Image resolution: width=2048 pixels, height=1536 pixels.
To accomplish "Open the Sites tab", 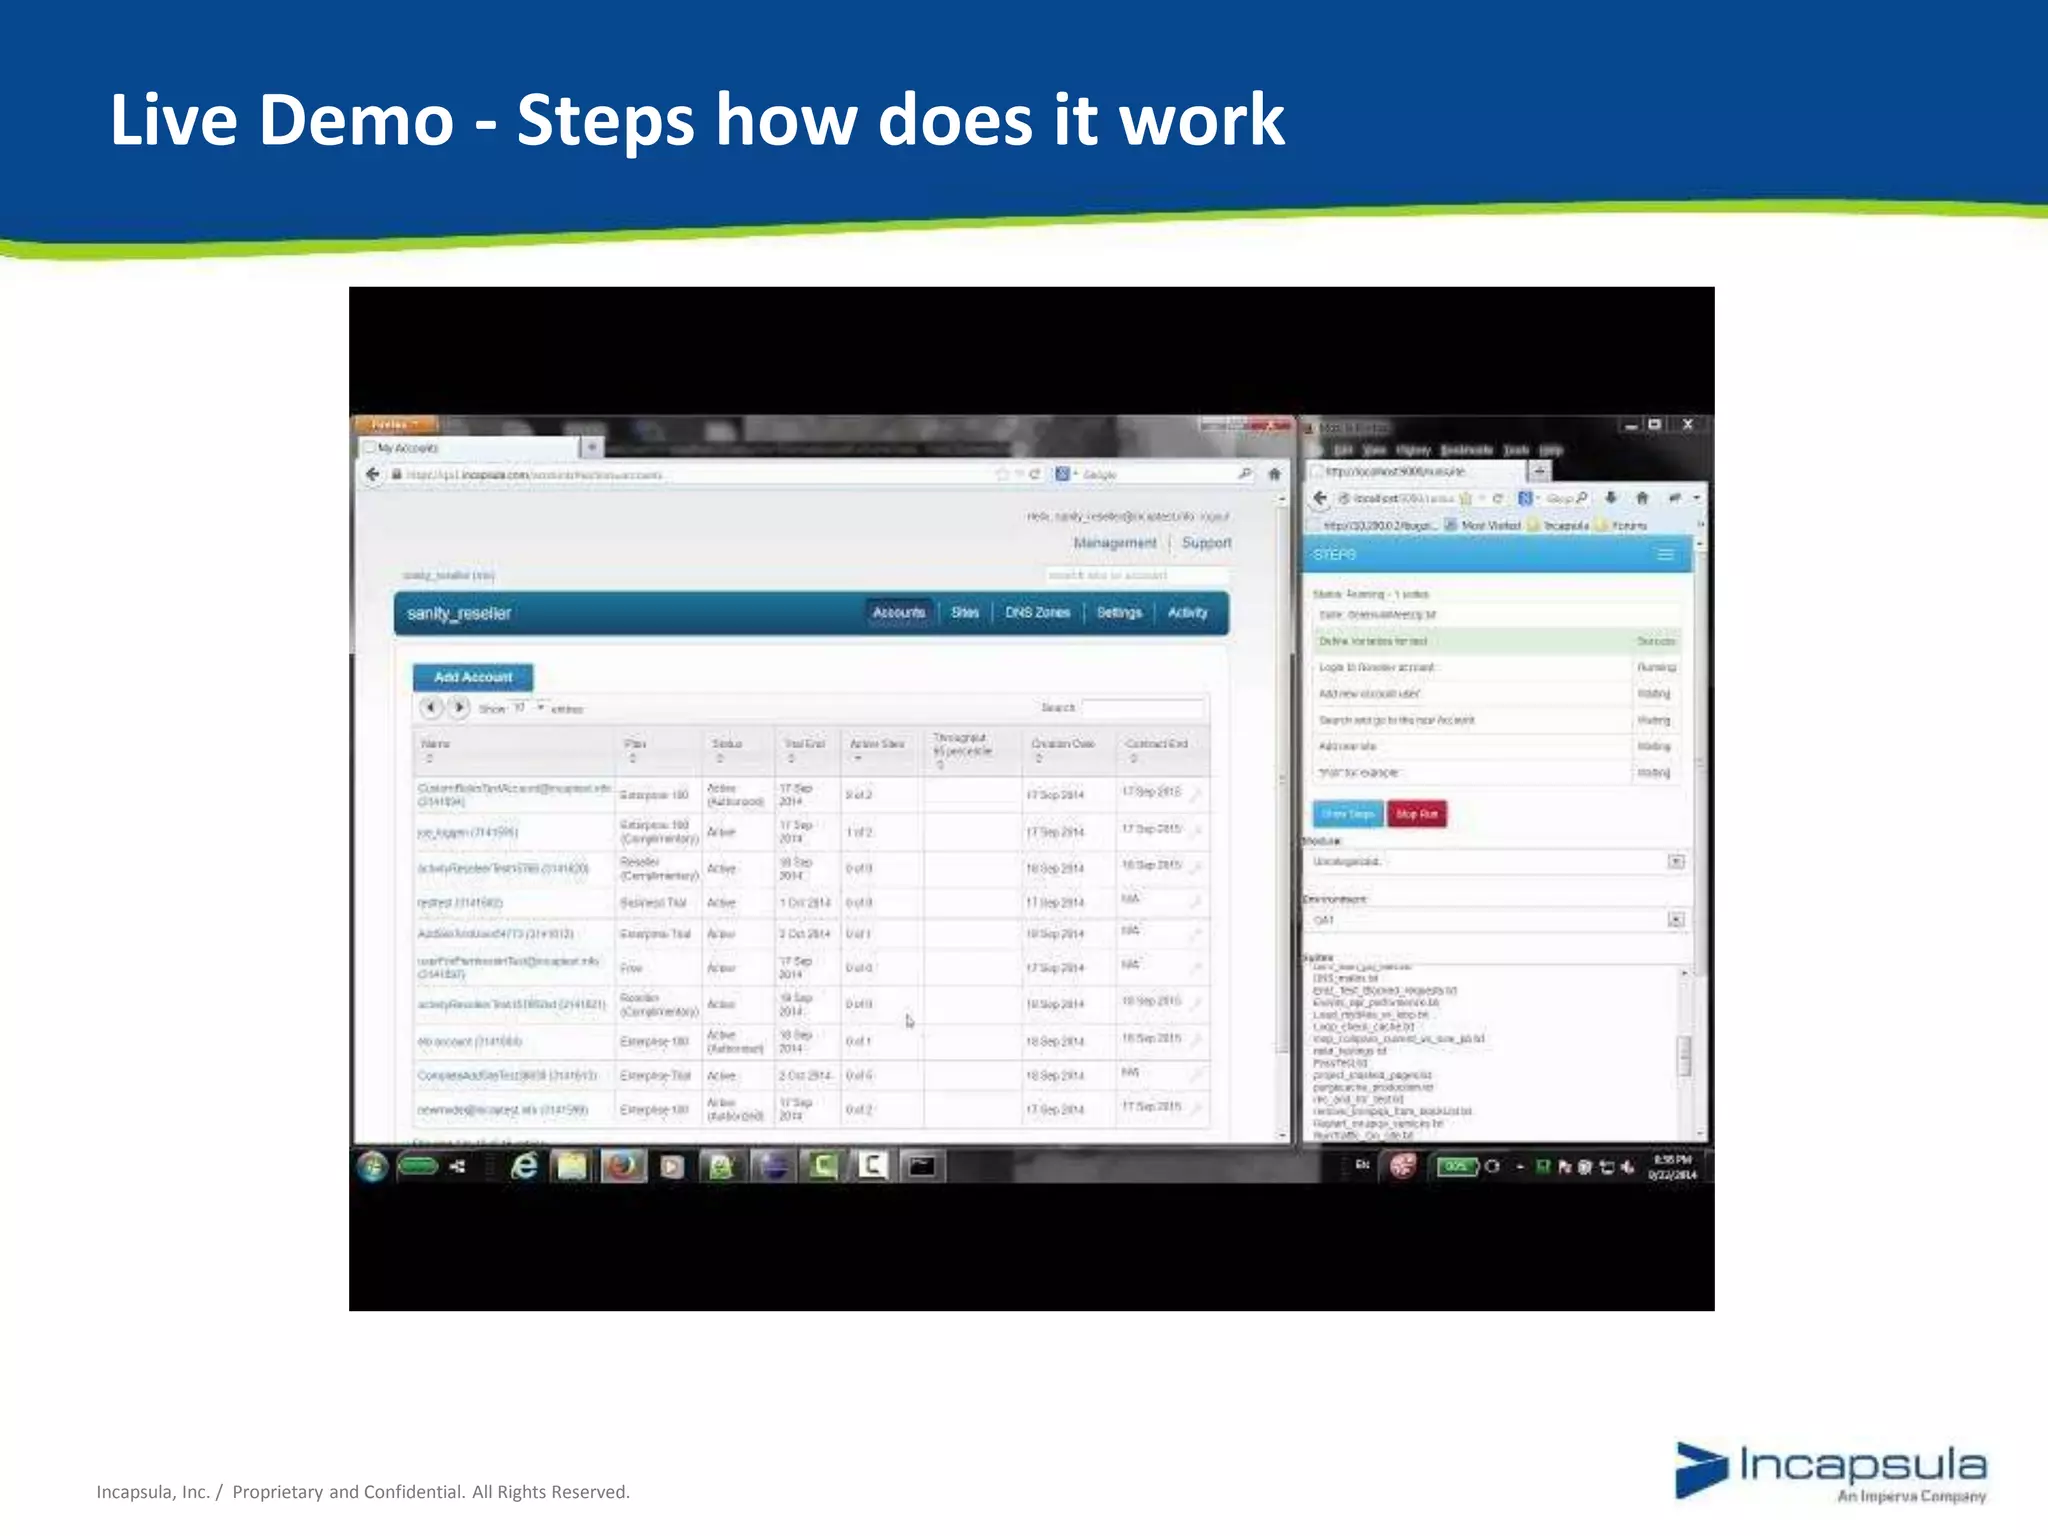I will [x=965, y=613].
